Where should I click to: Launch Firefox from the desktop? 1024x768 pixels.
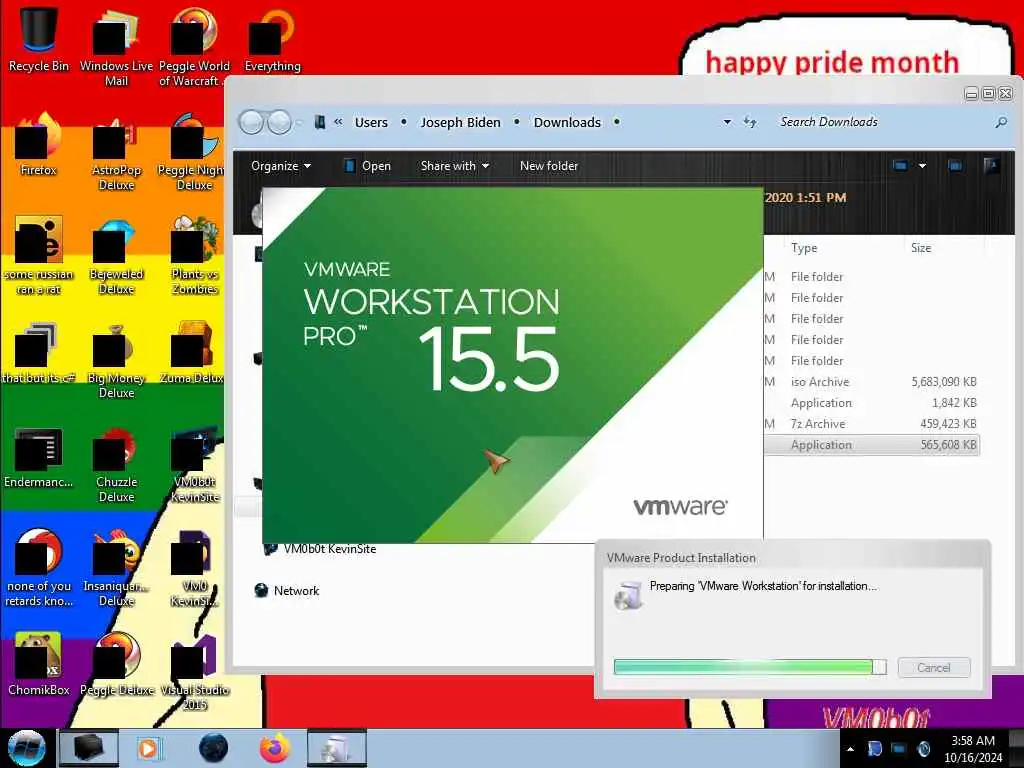[39, 144]
